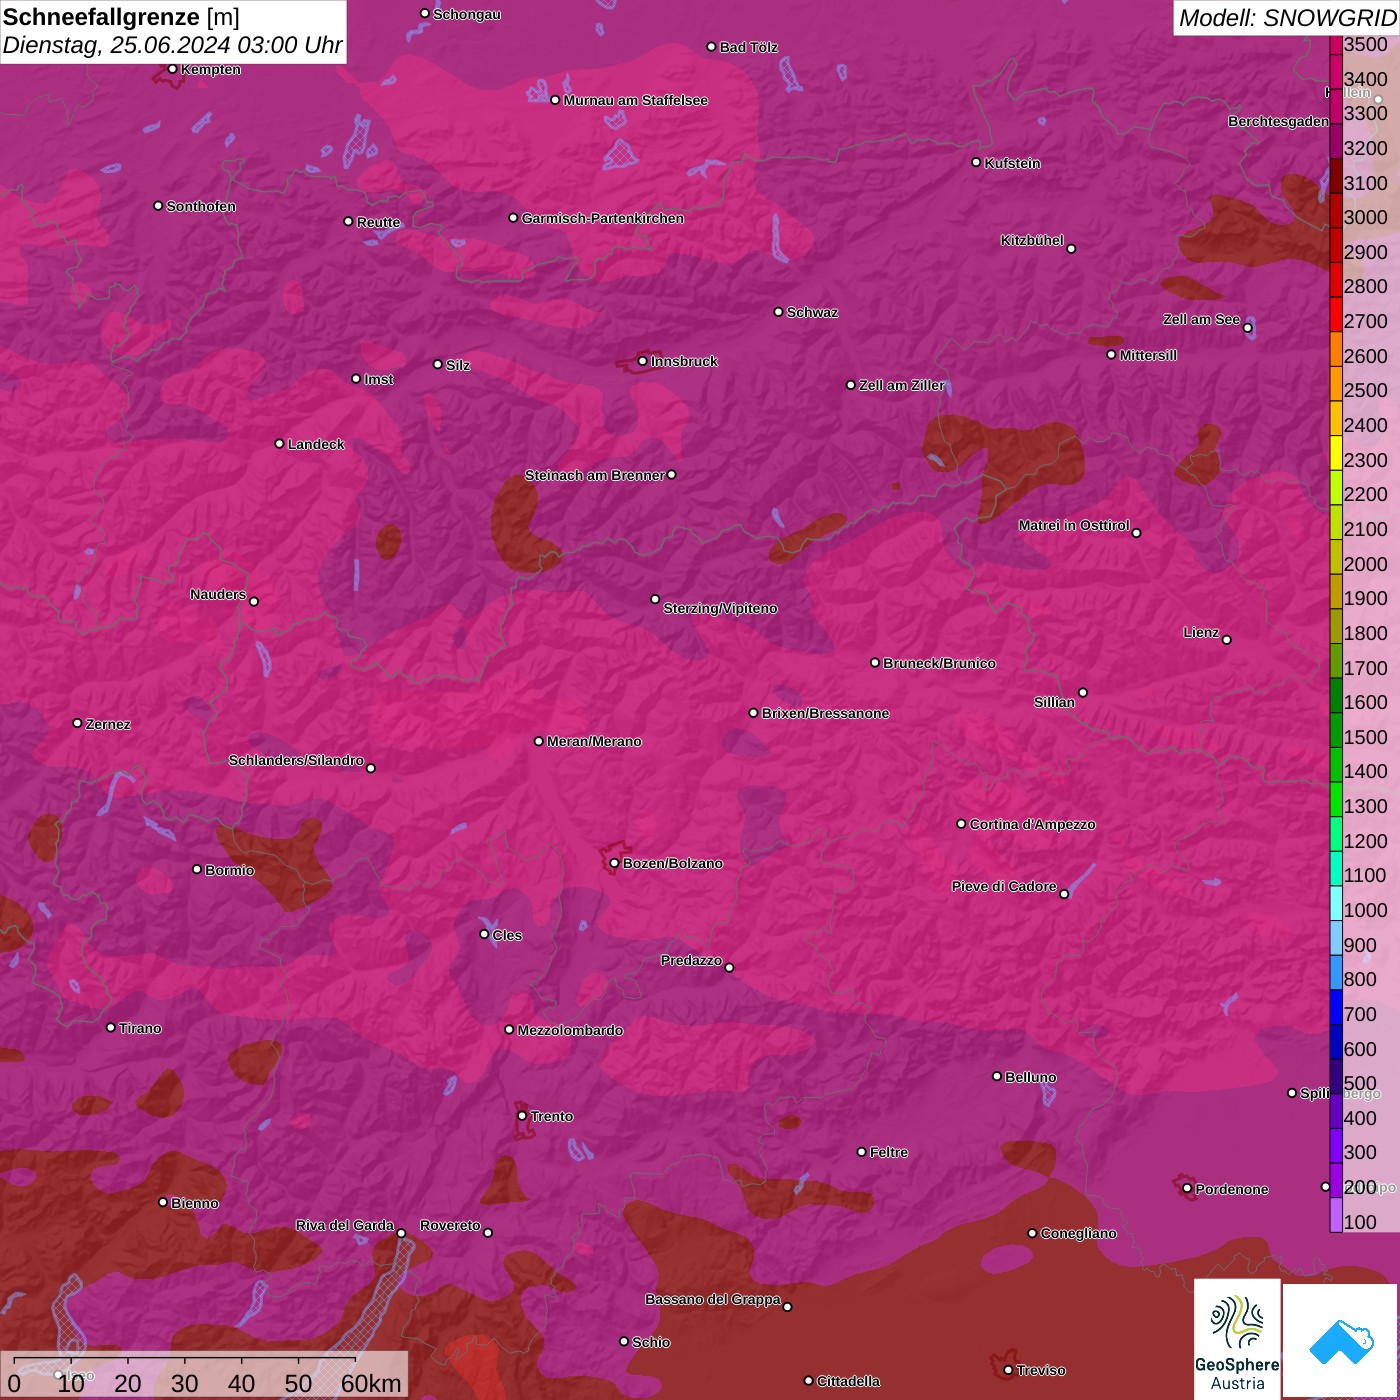Select the Bozen/Bolzano city marker

[x=614, y=863]
